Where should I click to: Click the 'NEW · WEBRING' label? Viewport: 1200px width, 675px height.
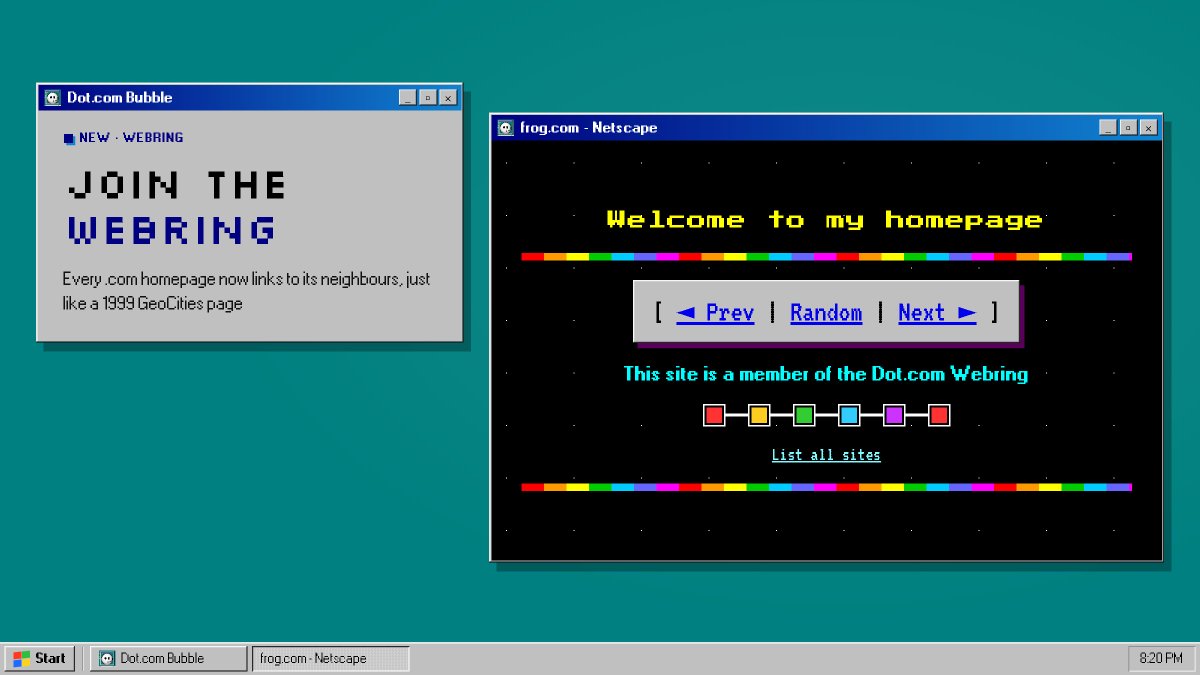tap(131, 138)
